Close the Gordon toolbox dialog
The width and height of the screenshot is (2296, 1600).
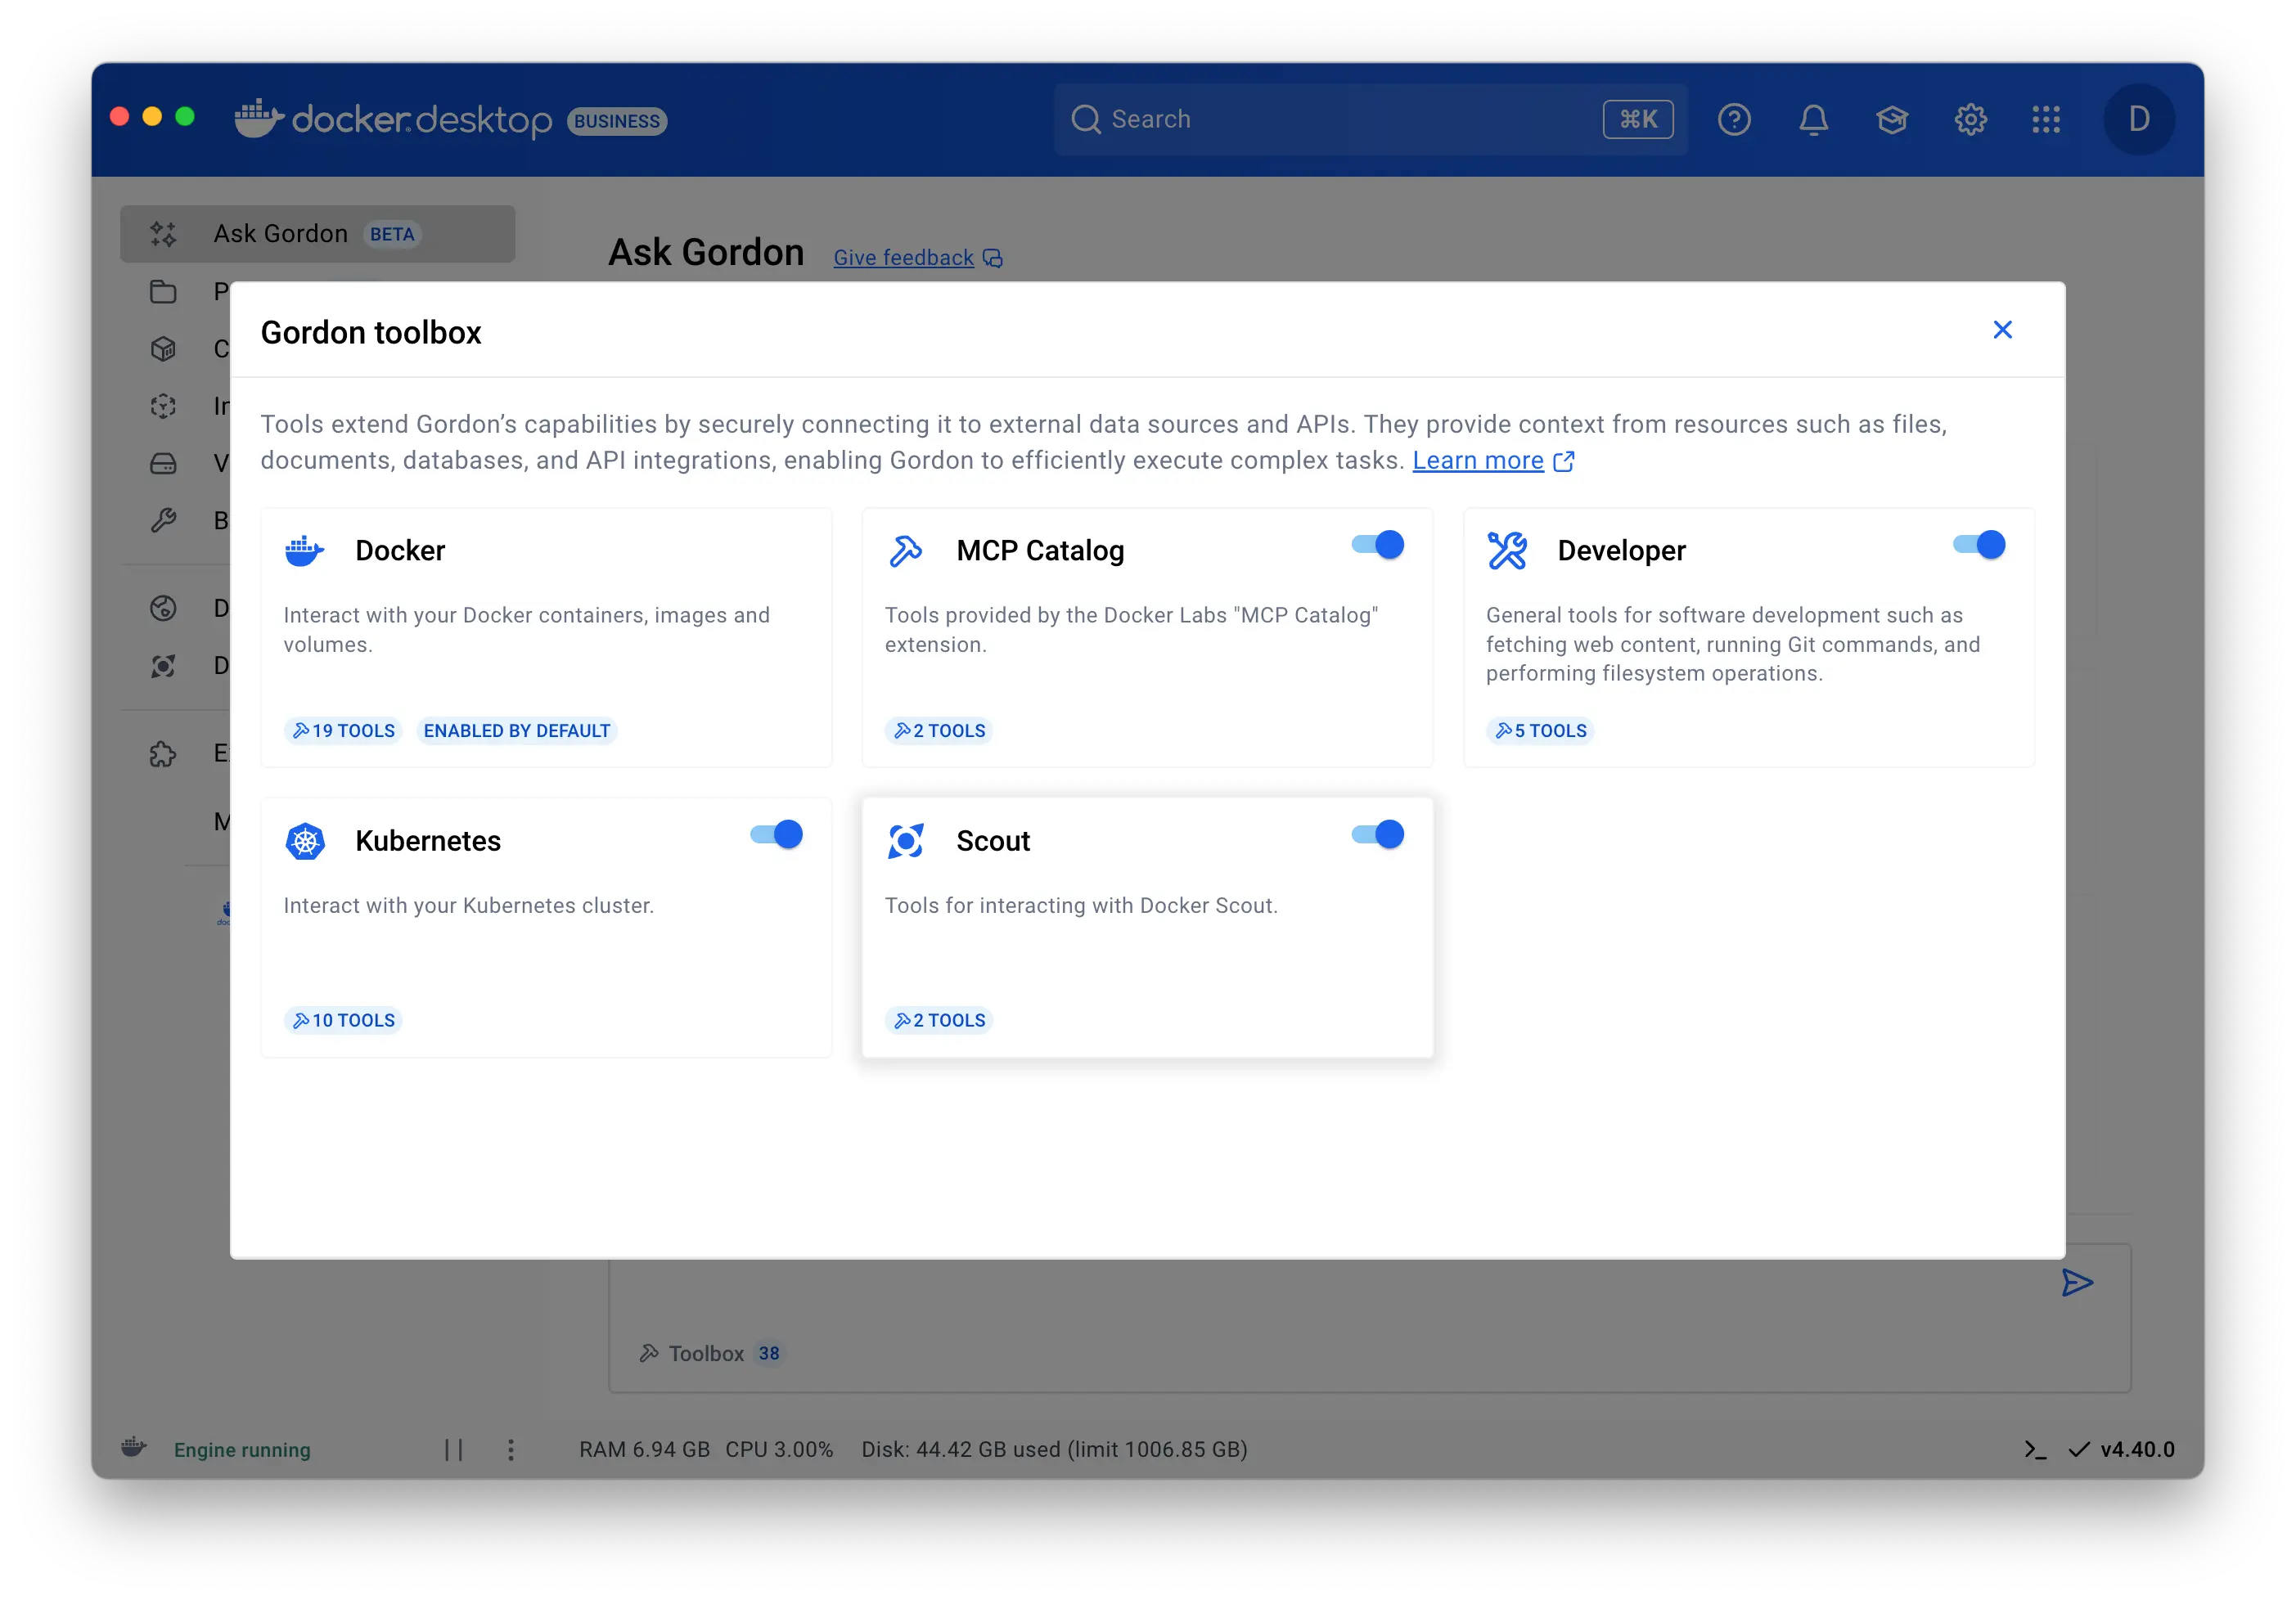click(2002, 330)
